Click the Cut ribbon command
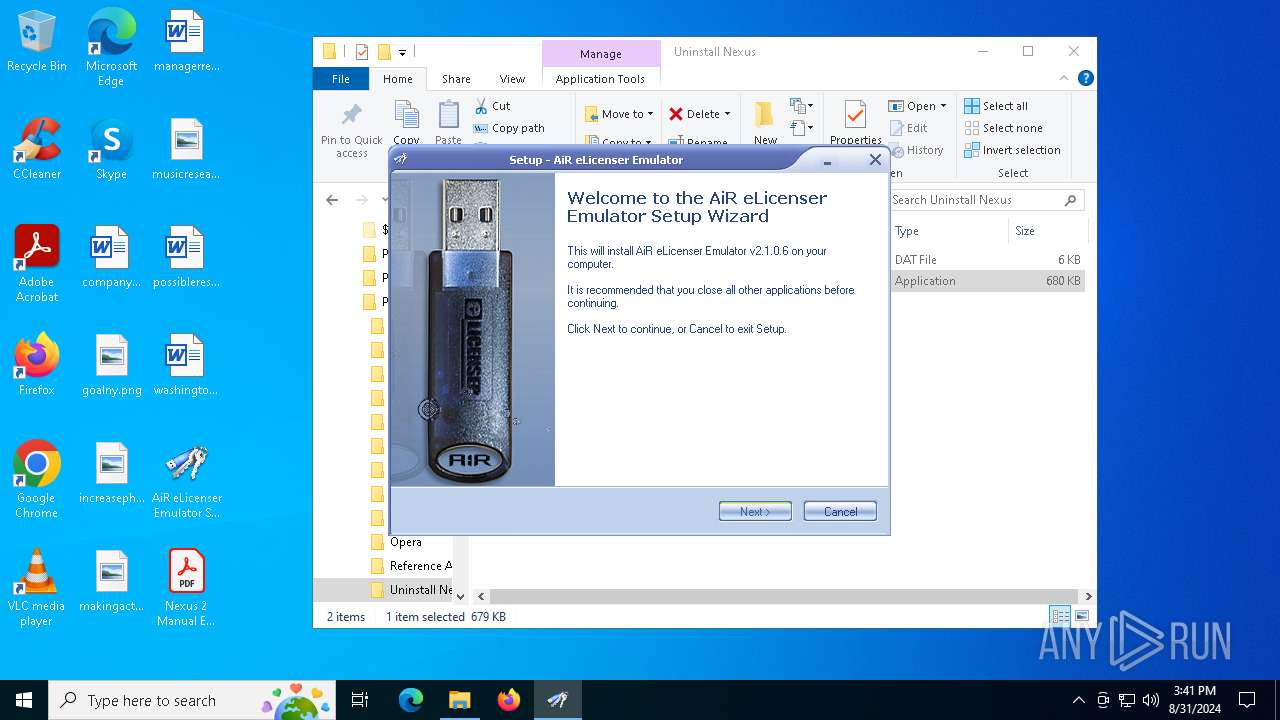 493,106
